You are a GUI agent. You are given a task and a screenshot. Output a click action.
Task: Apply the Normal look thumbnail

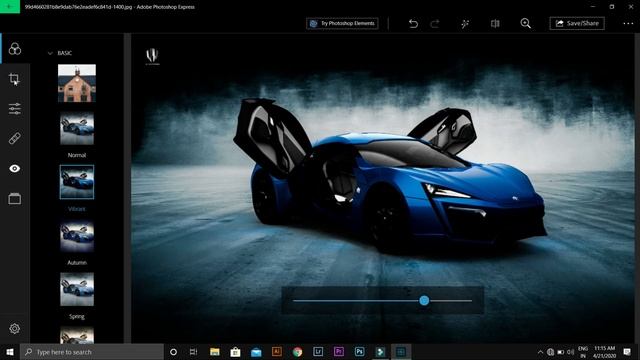77,129
